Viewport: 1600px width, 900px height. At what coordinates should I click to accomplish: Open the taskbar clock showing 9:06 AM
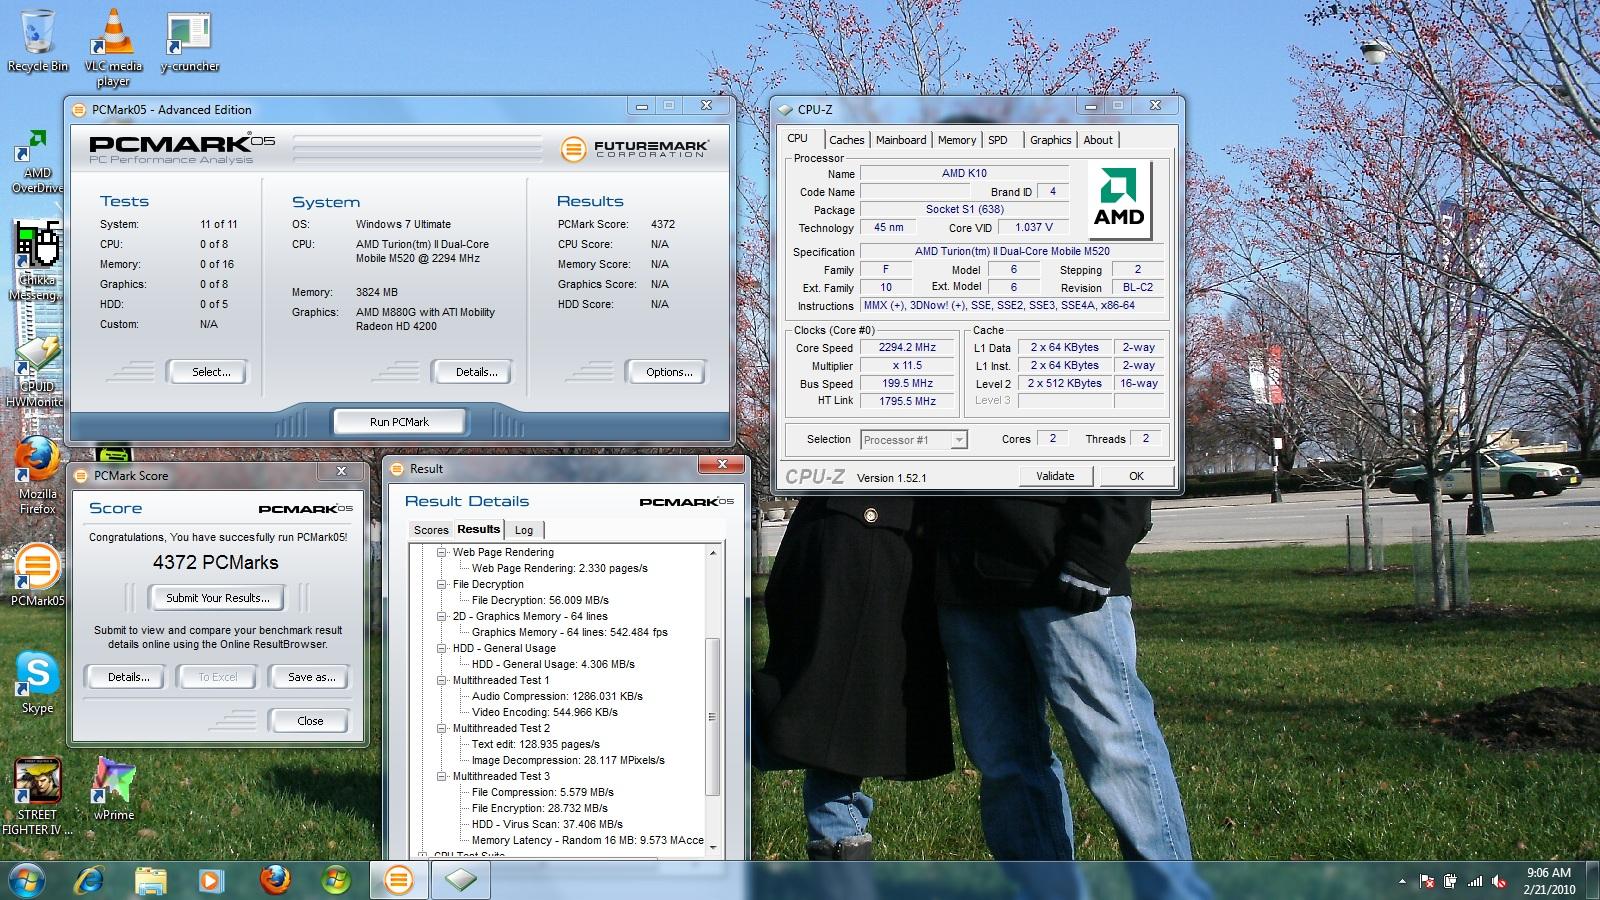point(1549,881)
